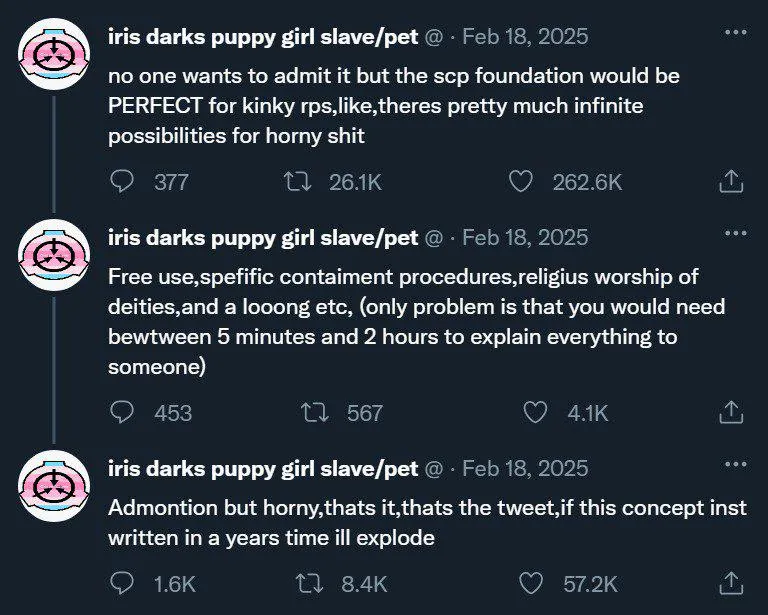The width and height of the screenshot is (768, 615).
Task: Retweet the tweet with 26.1K retweets
Action: point(296,181)
